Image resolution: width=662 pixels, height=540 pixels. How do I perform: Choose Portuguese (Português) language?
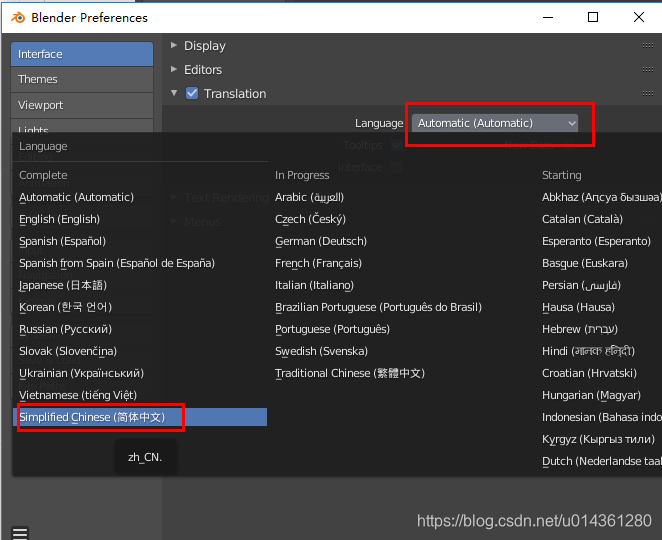pos(332,329)
